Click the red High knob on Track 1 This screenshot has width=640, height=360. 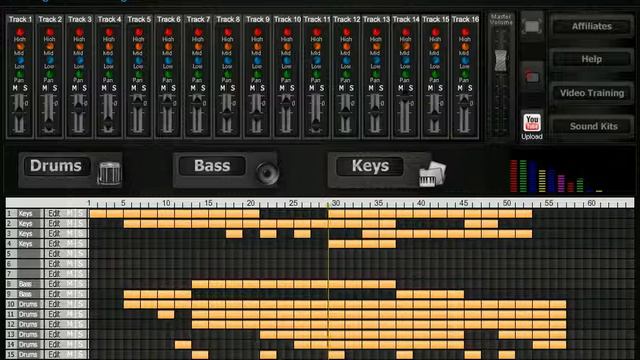[20, 32]
